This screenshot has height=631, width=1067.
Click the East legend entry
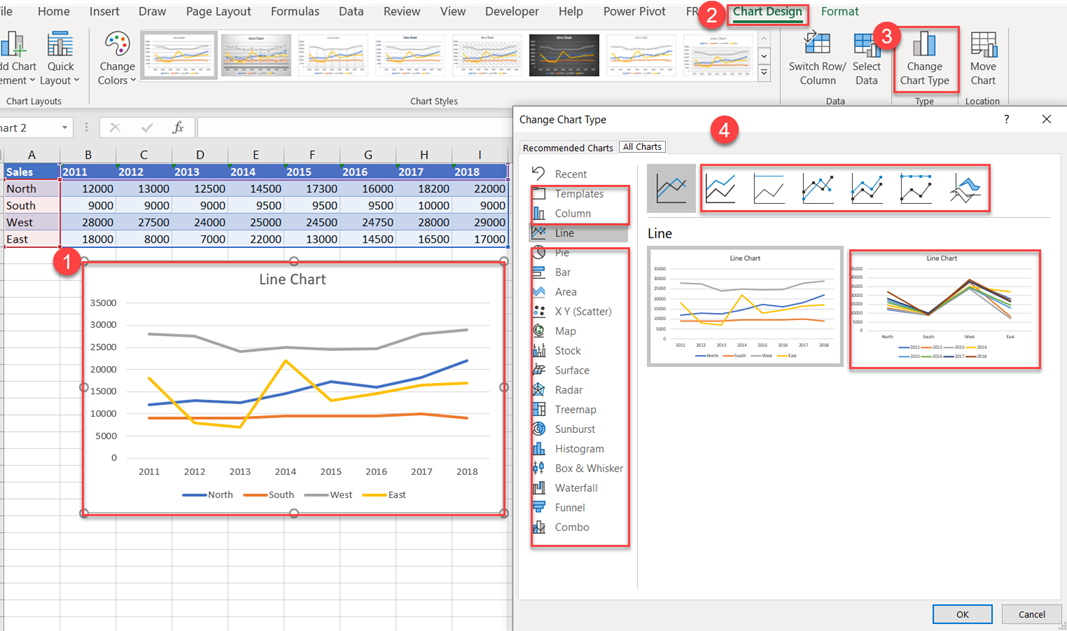coord(384,495)
